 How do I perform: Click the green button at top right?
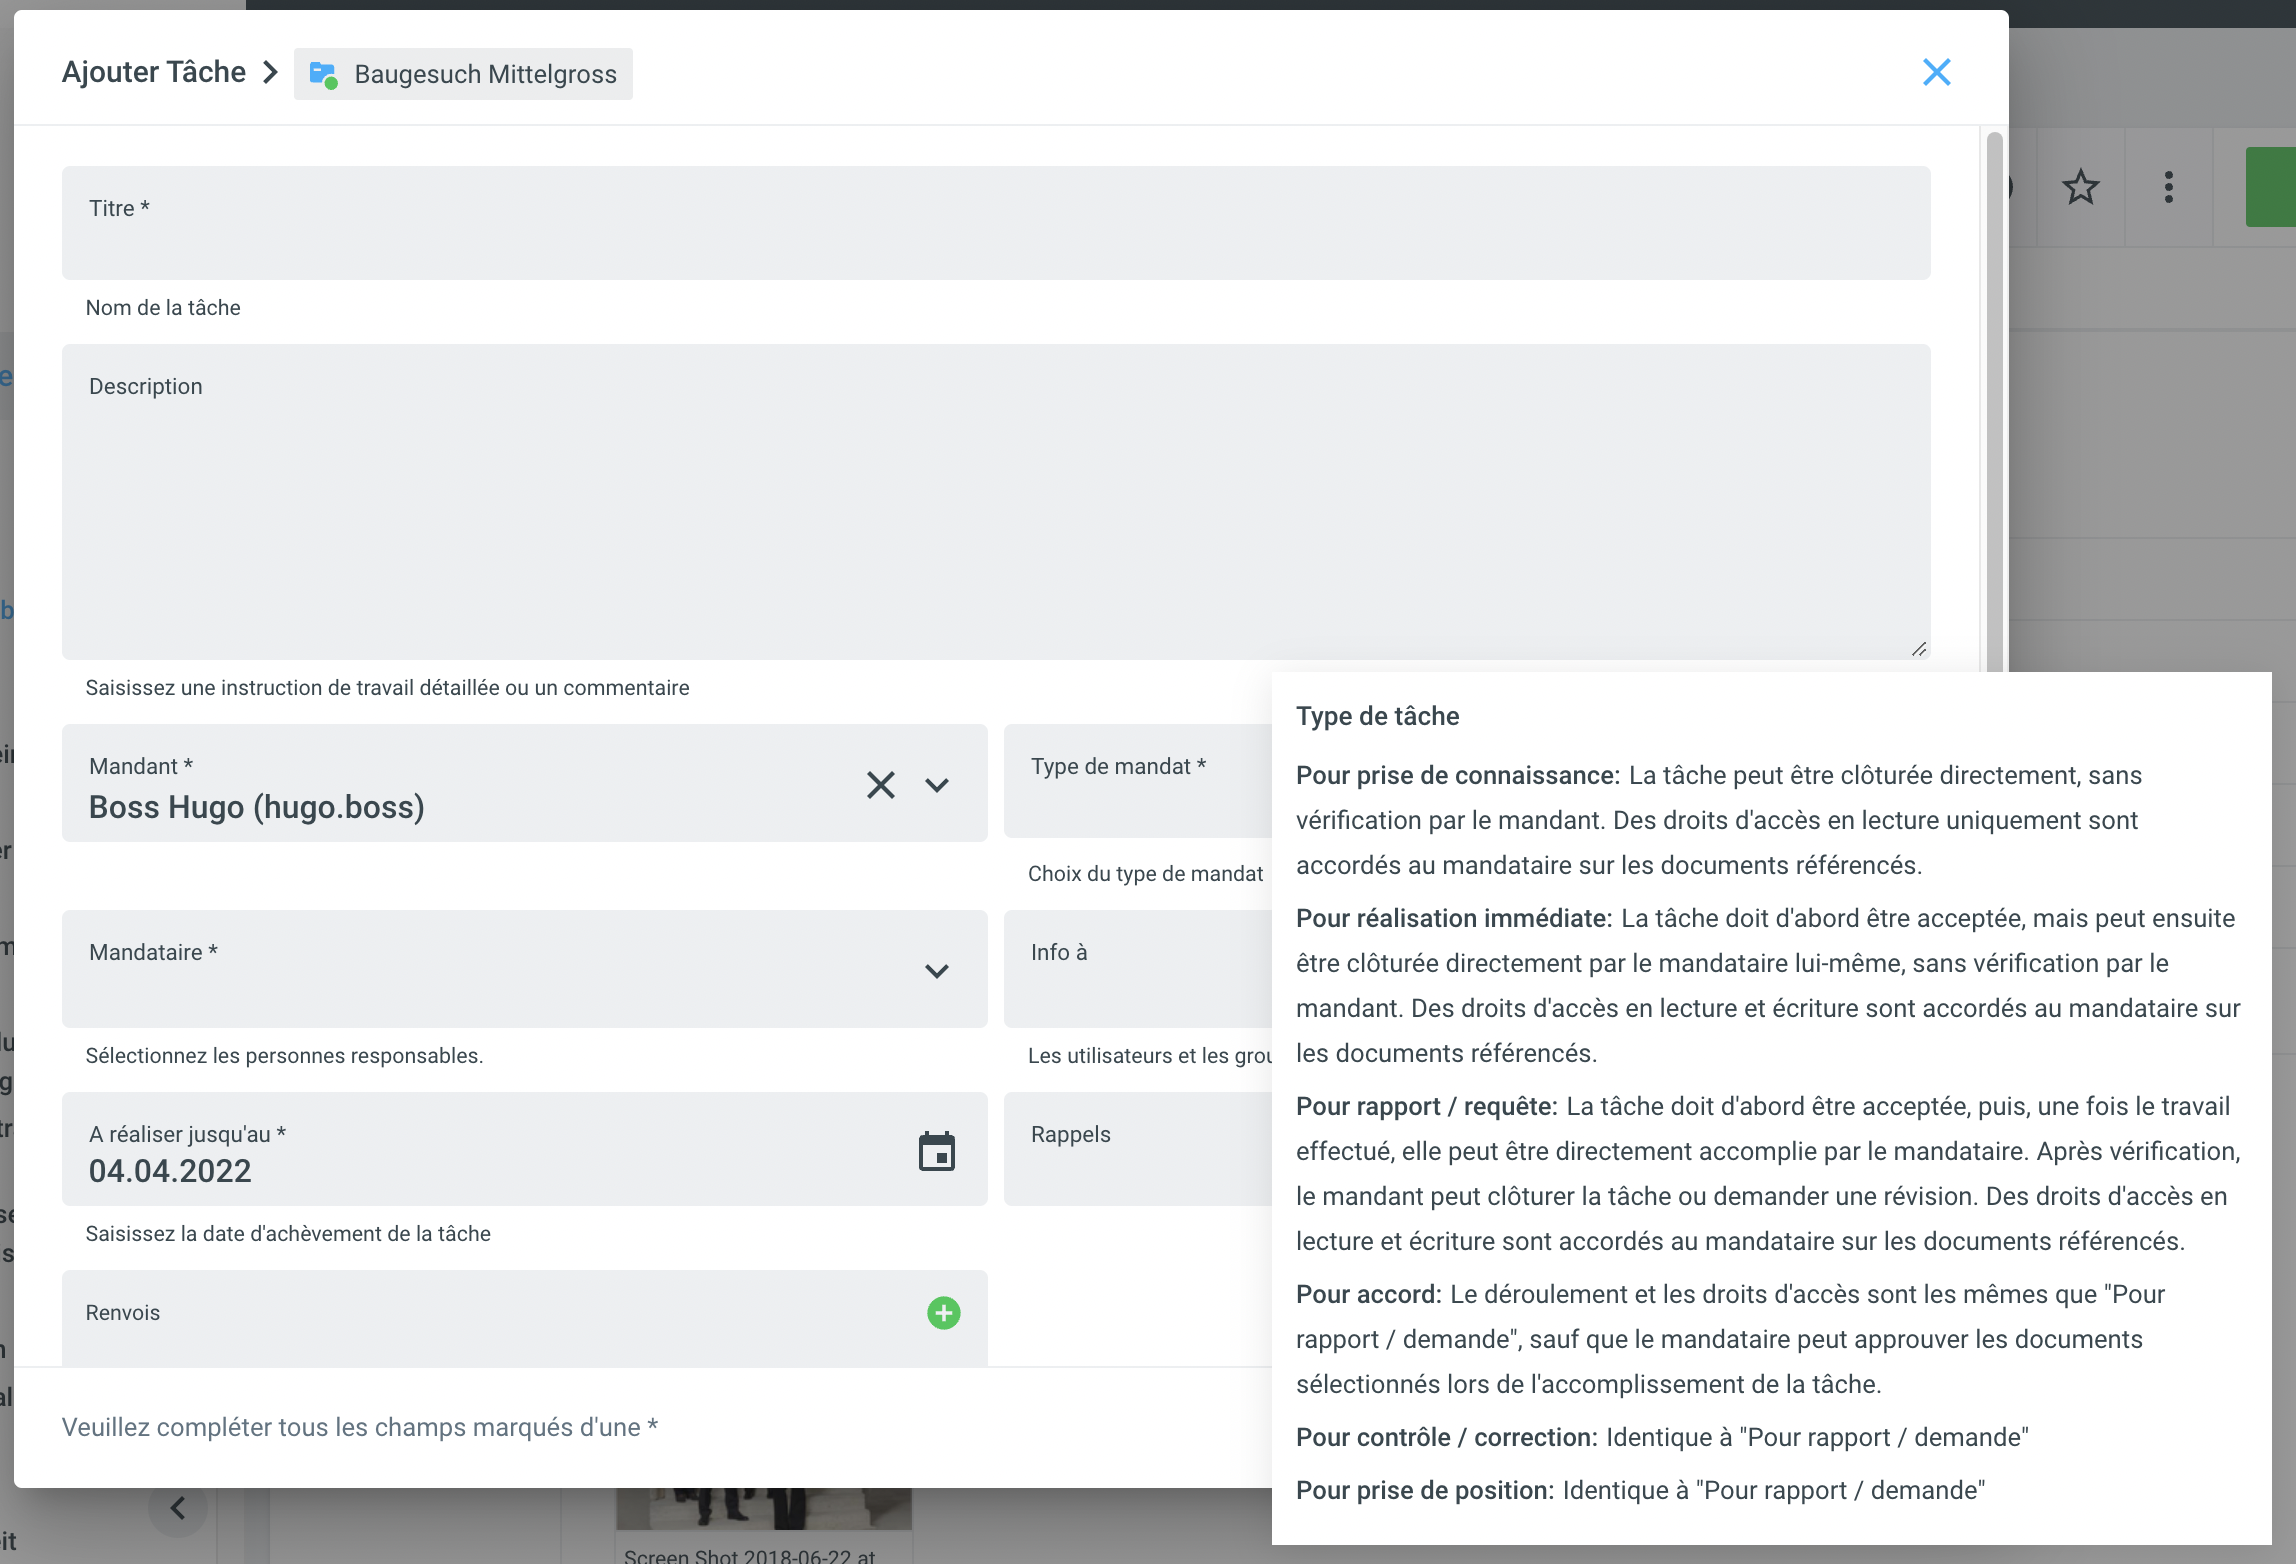(x=2270, y=187)
